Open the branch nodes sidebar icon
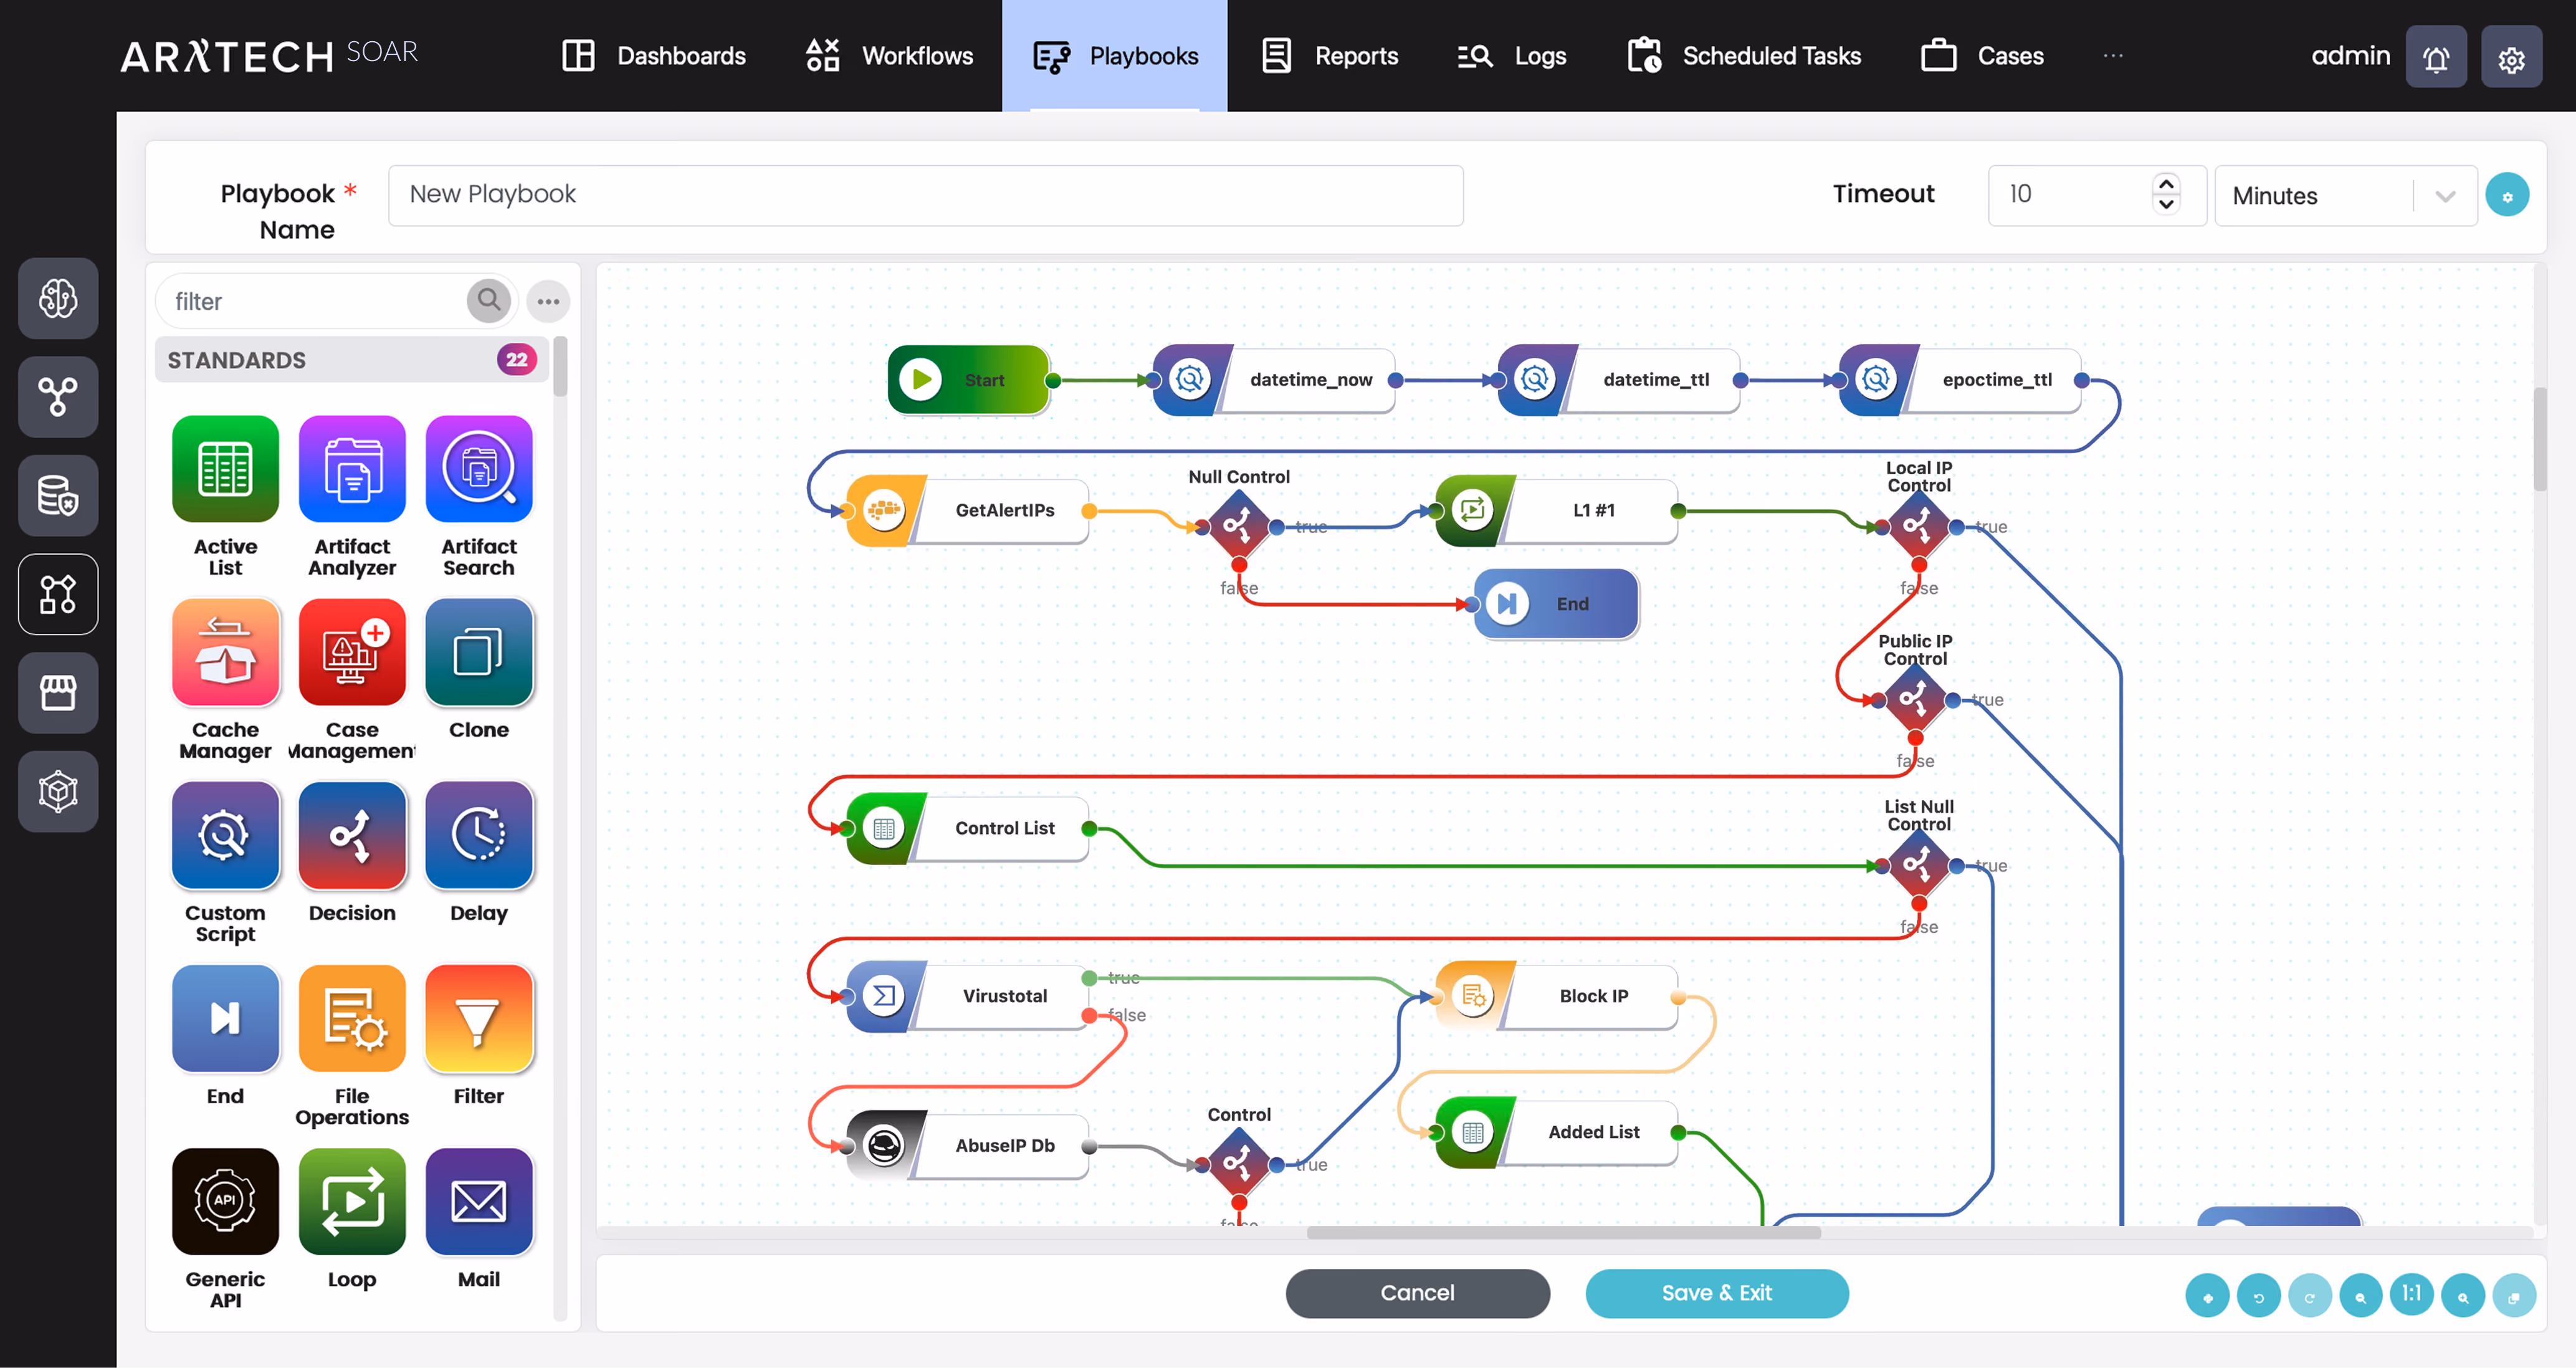The height and width of the screenshot is (1368, 2576). pos(58,397)
